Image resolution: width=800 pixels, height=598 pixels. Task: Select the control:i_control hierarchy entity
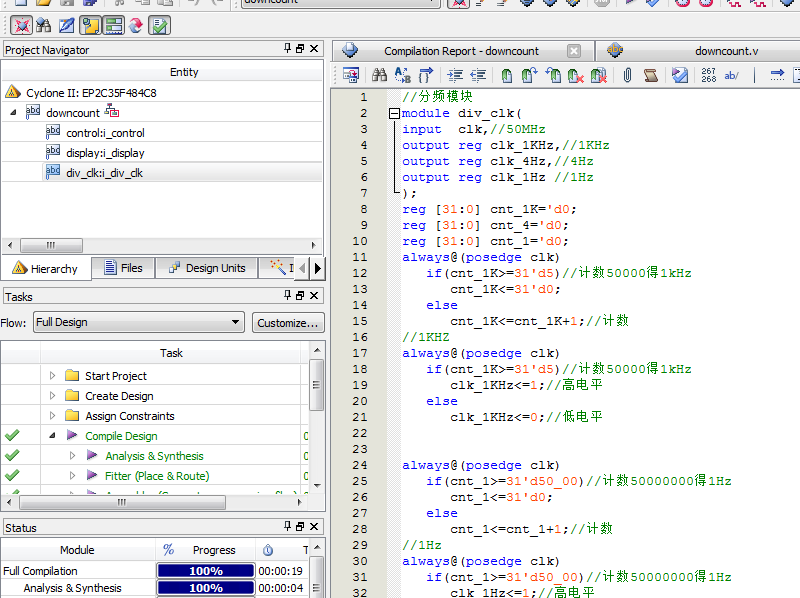point(104,133)
